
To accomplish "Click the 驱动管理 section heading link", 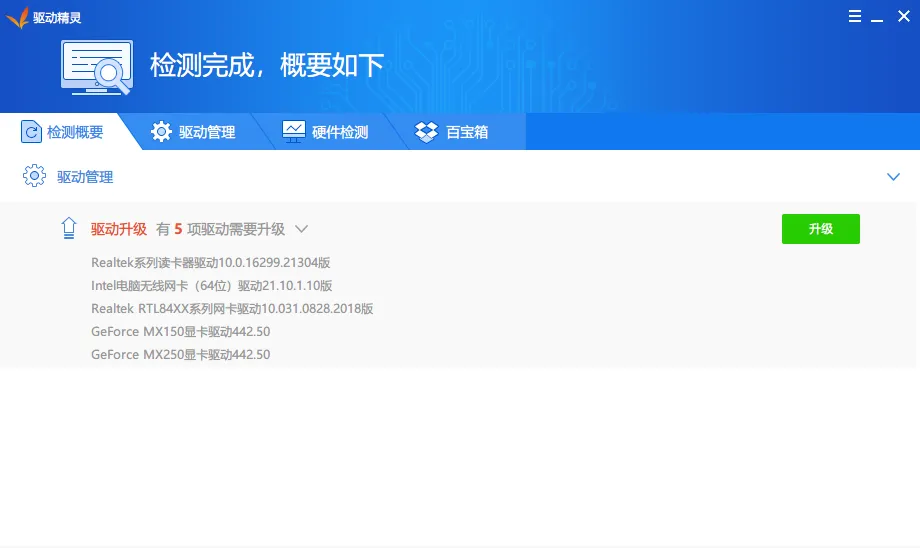I will [85, 177].
